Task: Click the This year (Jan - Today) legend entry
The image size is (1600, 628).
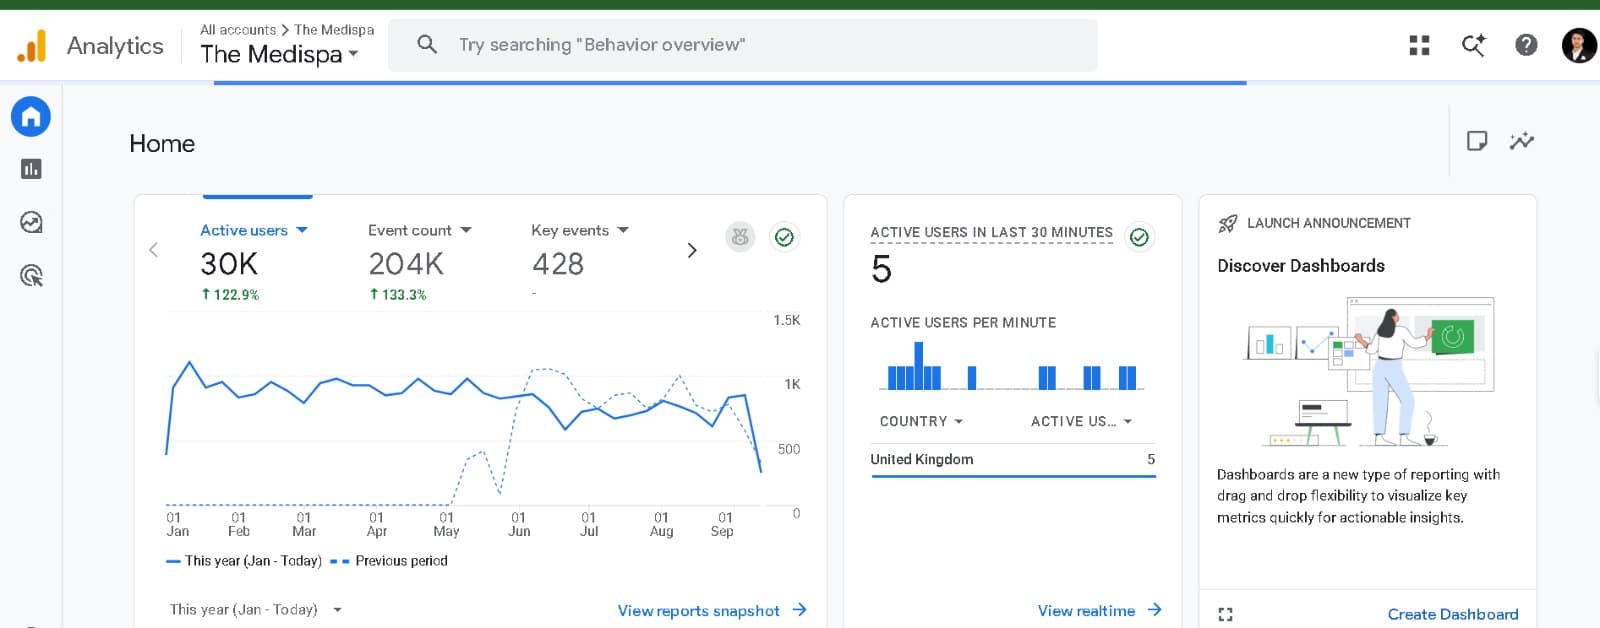Action: pyautogui.click(x=244, y=561)
